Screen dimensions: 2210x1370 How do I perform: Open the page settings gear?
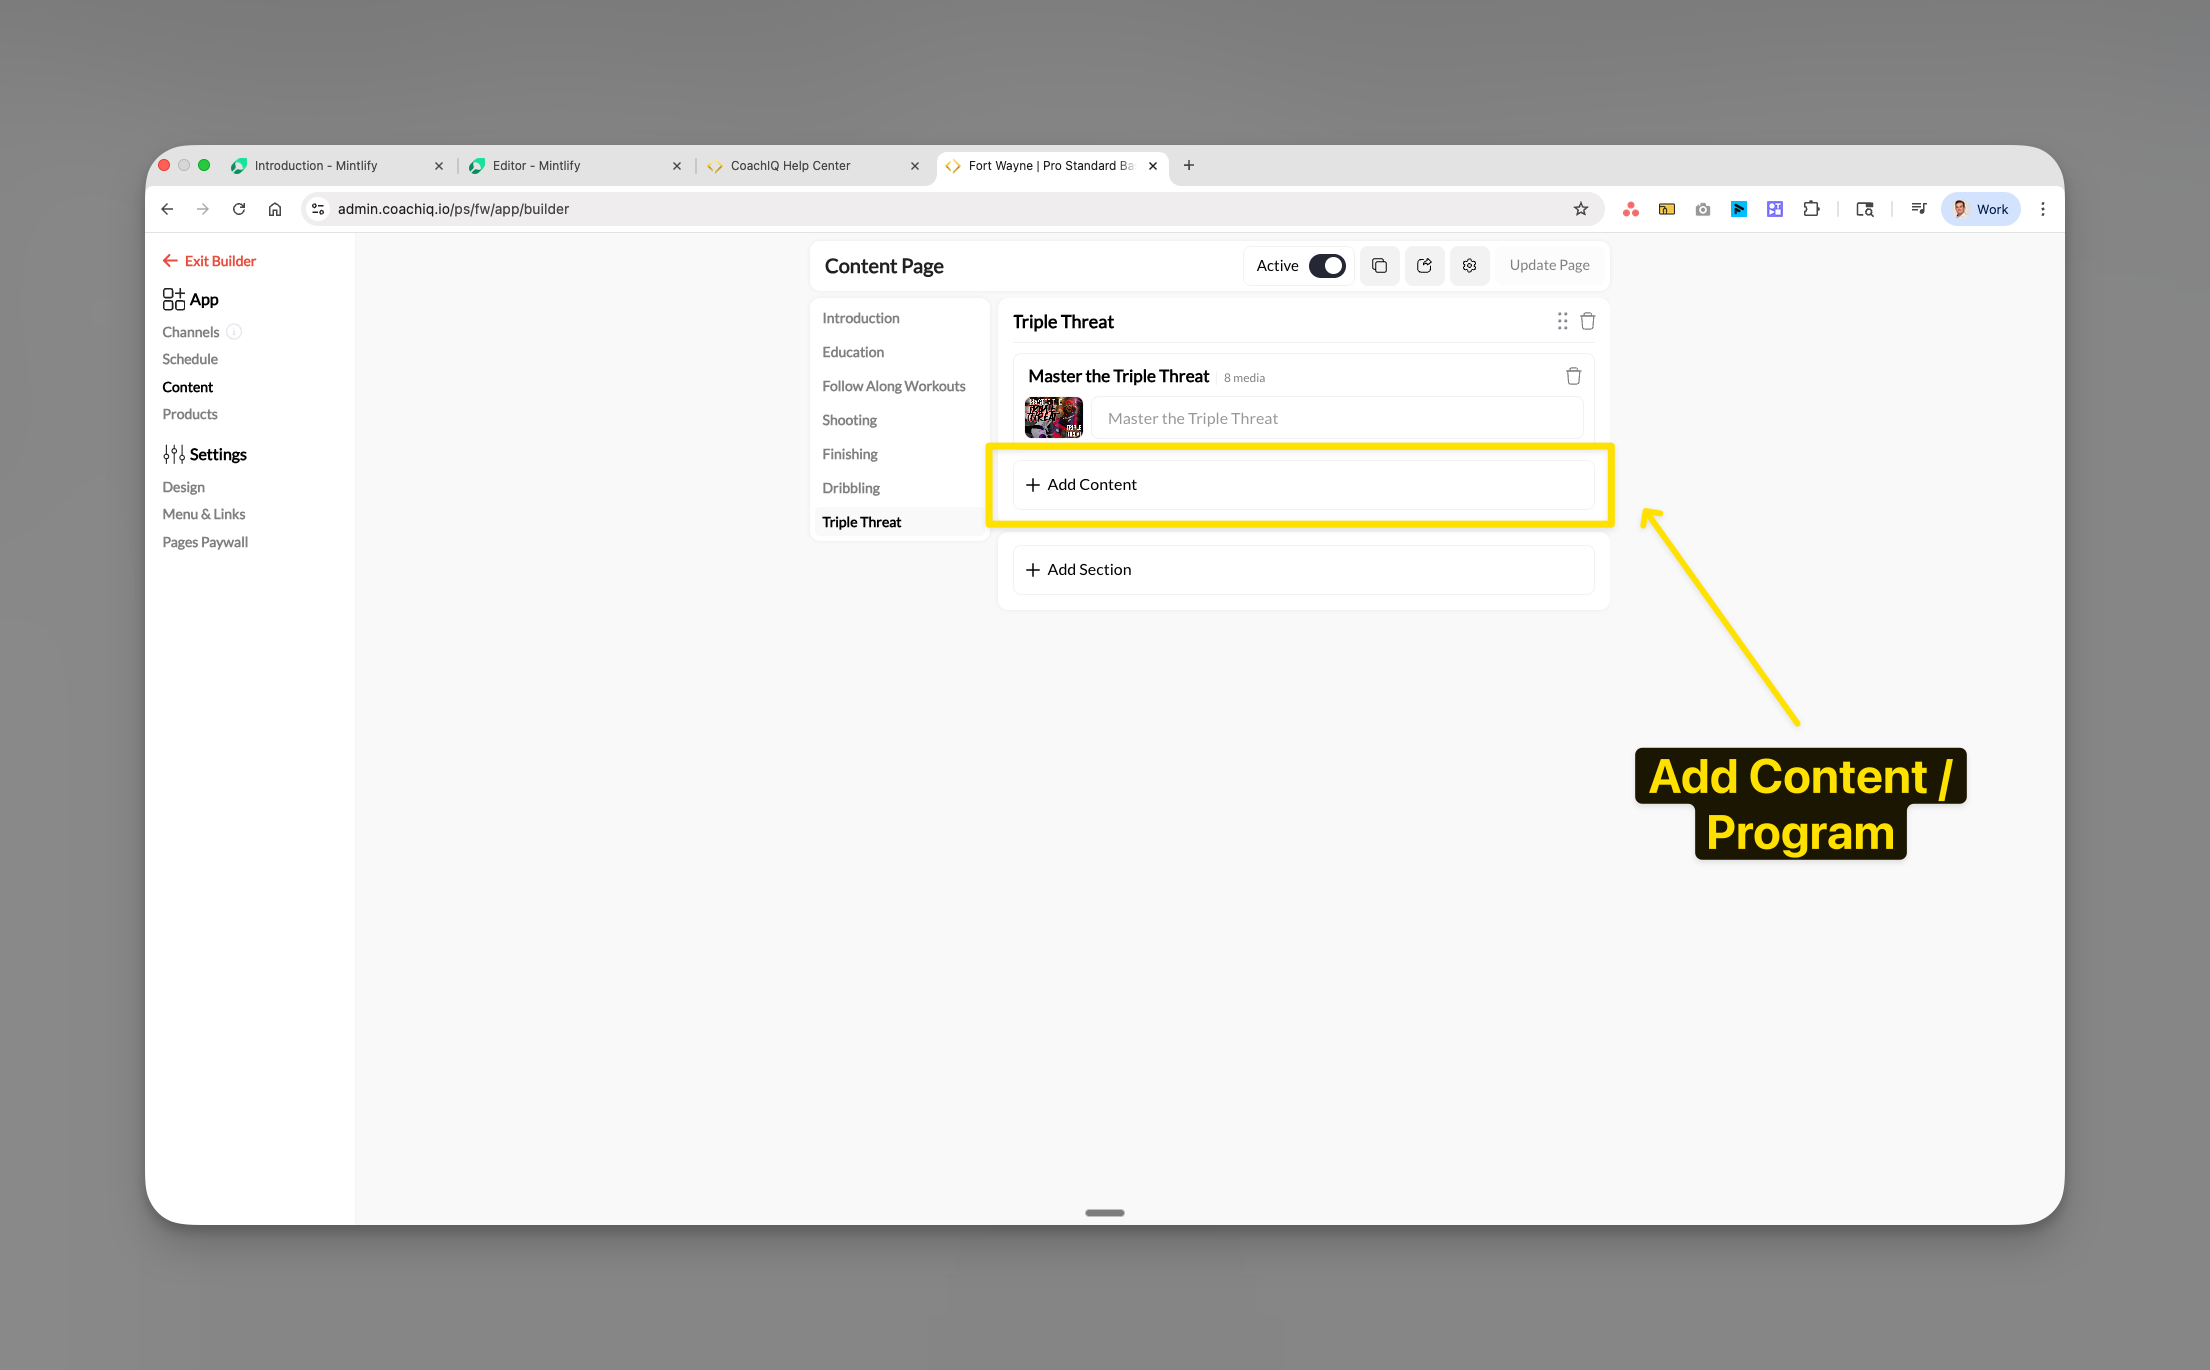(x=1469, y=265)
